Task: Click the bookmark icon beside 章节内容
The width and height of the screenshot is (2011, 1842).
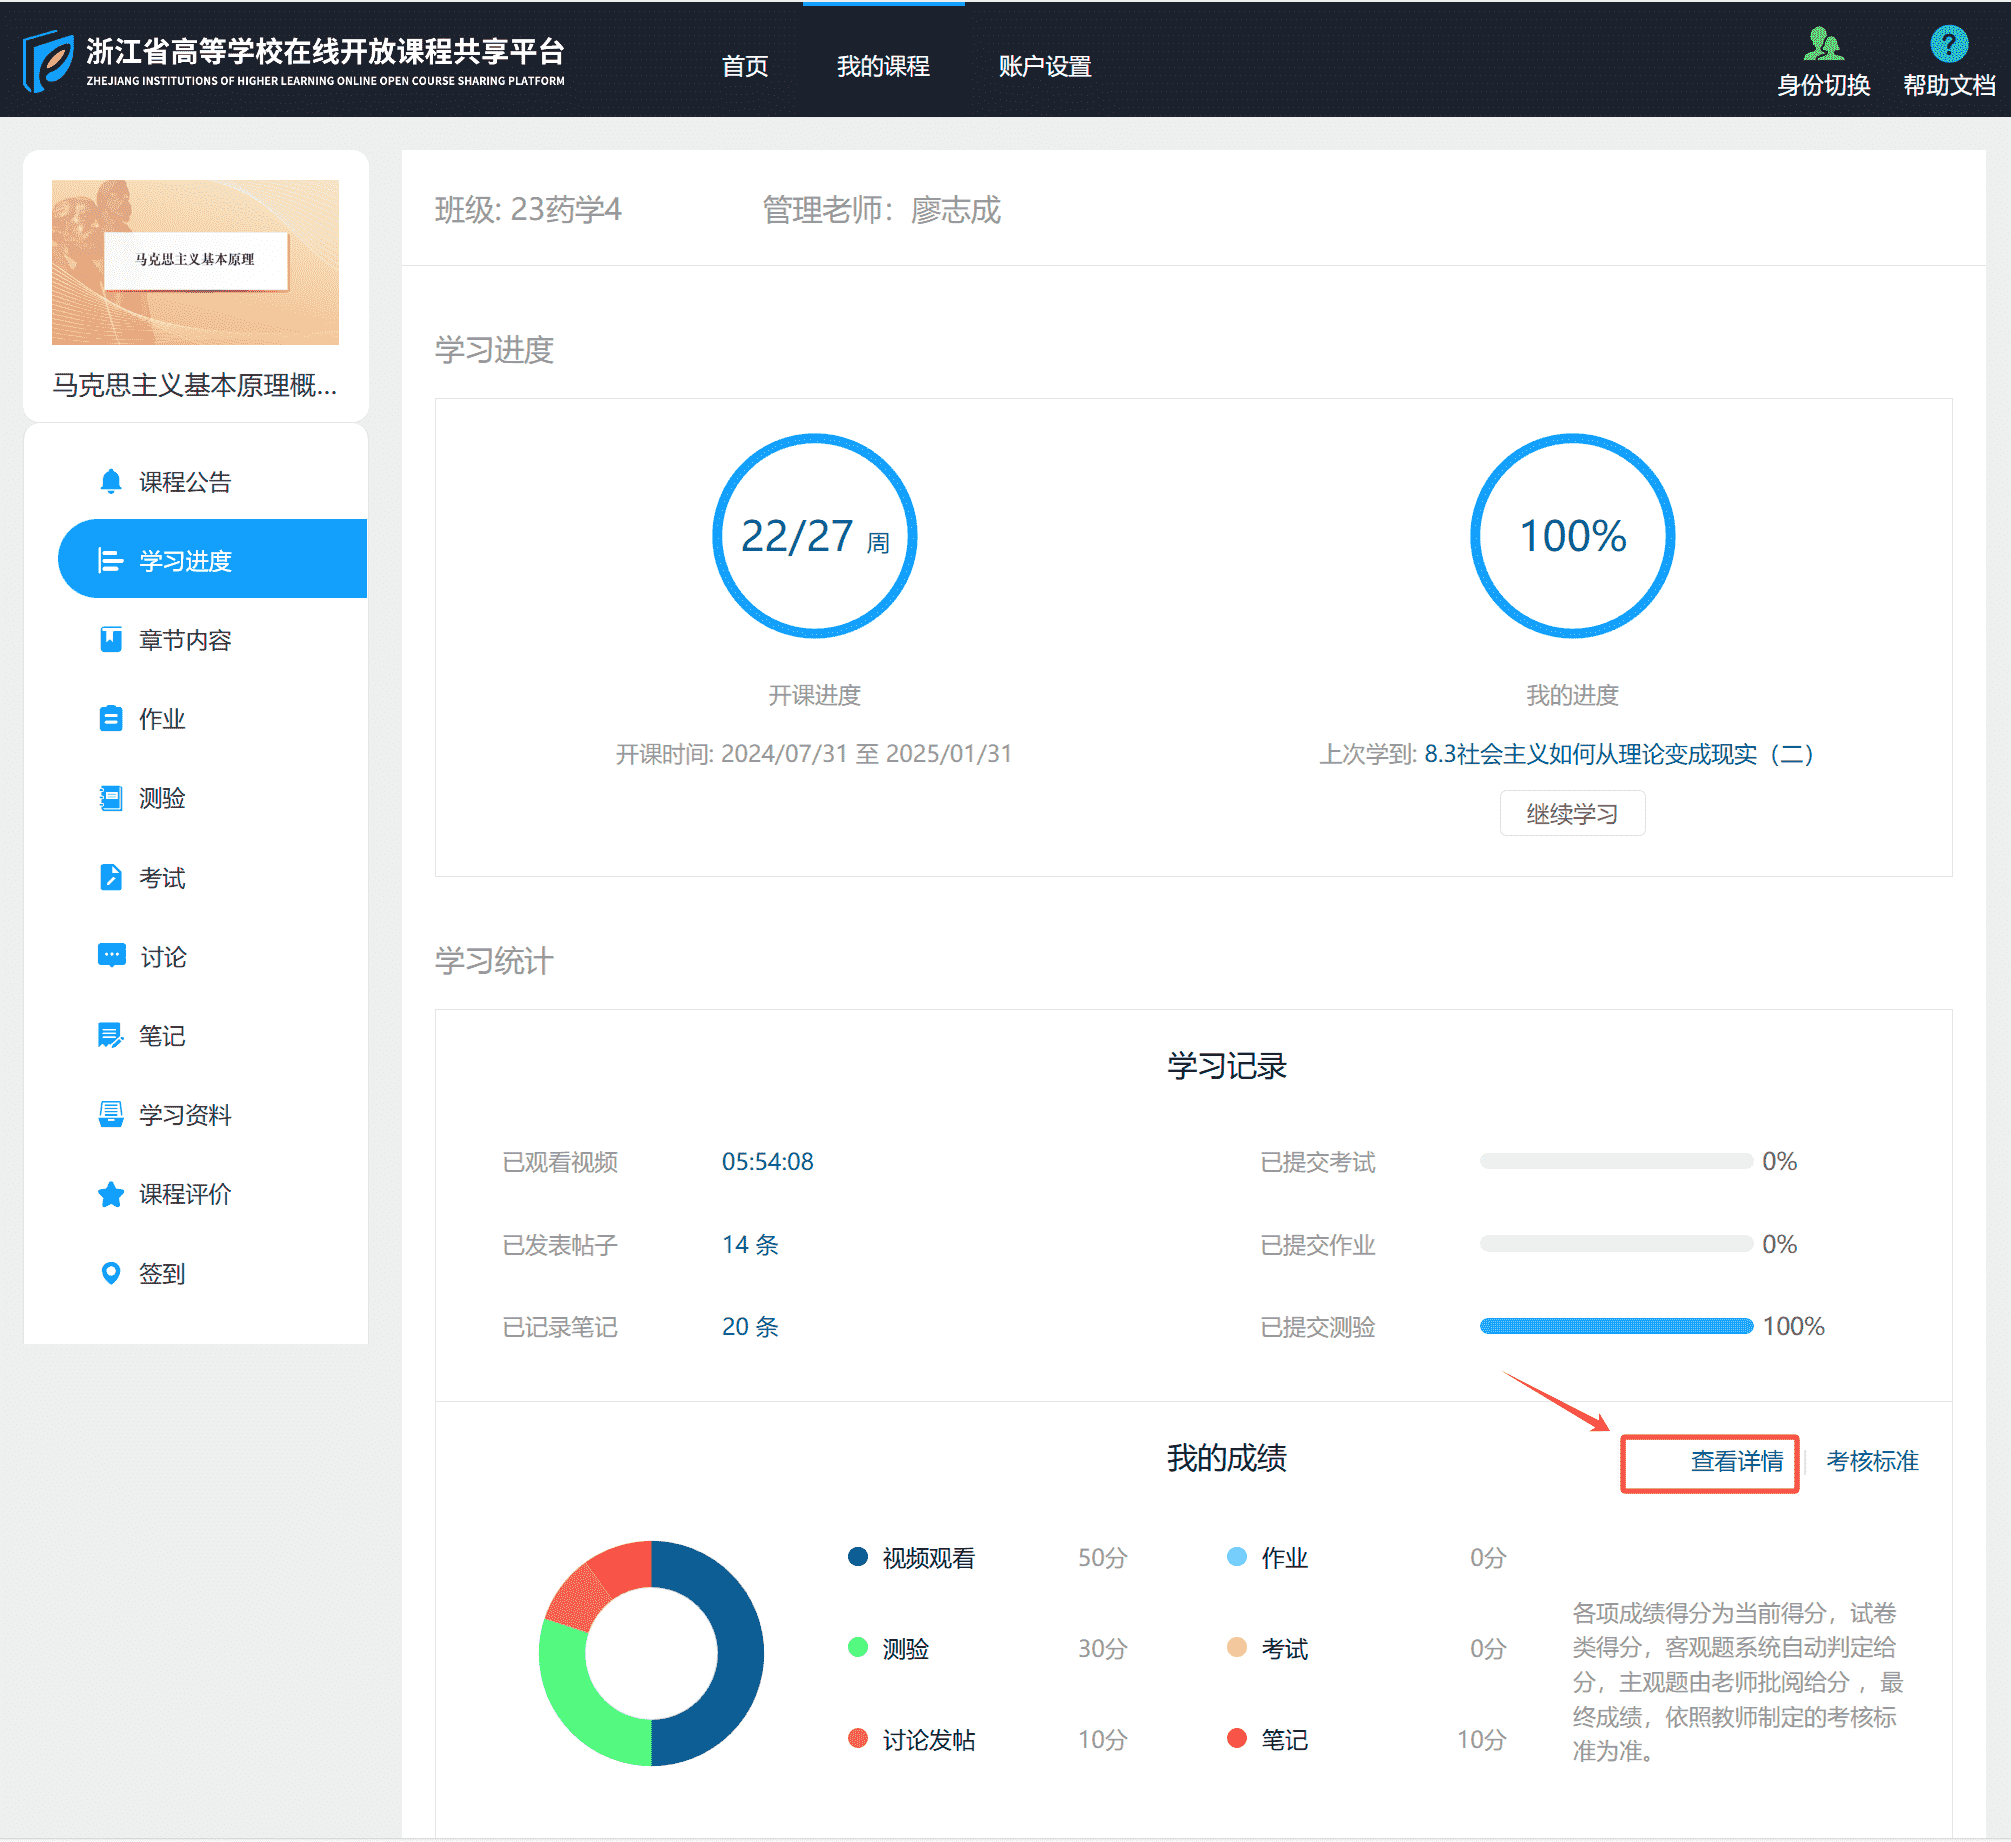Action: (111, 640)
